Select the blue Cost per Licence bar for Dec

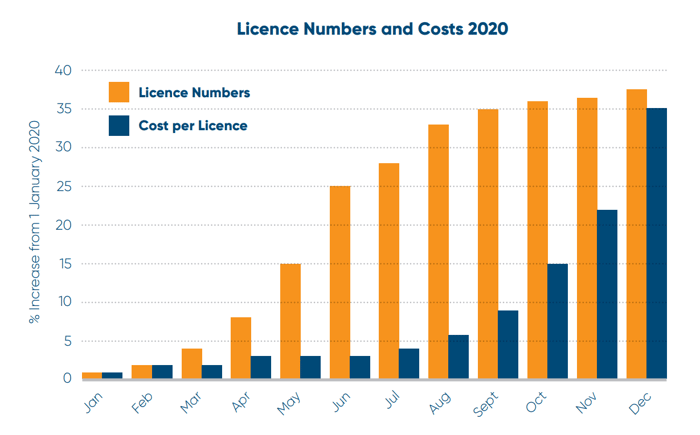coord(657,243)
